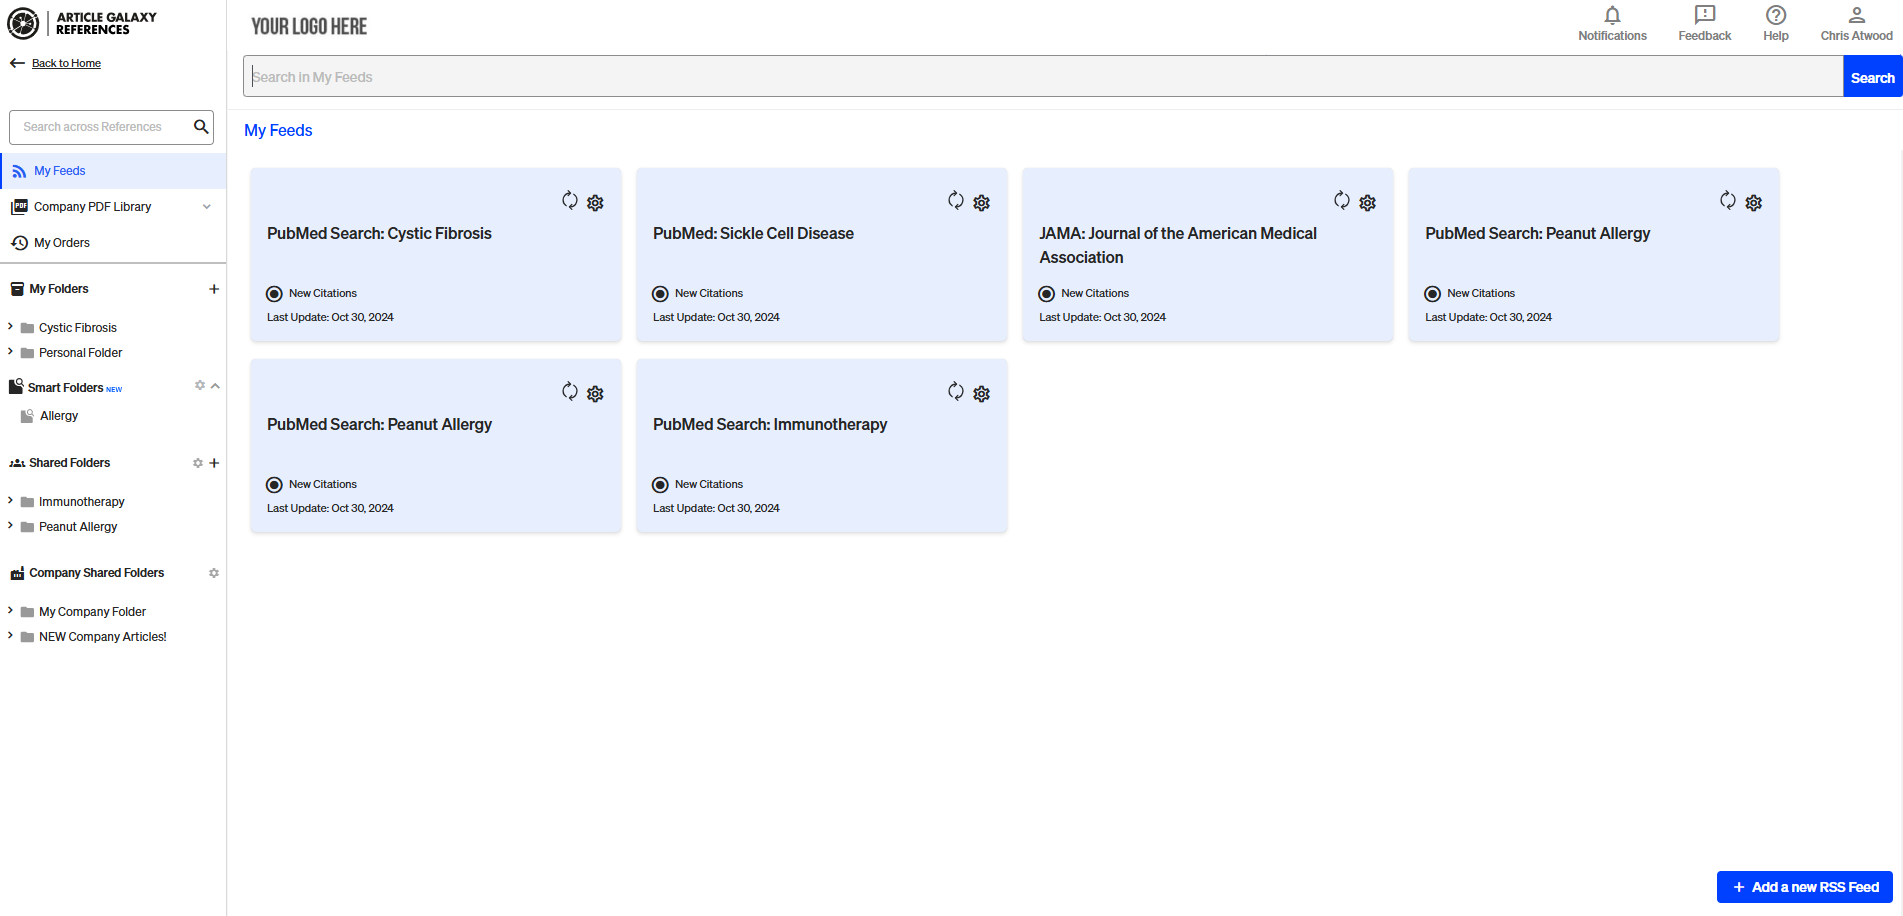Expand My Company Folder
This screenshot has width=1903, height=916.
tap(10, 611)
